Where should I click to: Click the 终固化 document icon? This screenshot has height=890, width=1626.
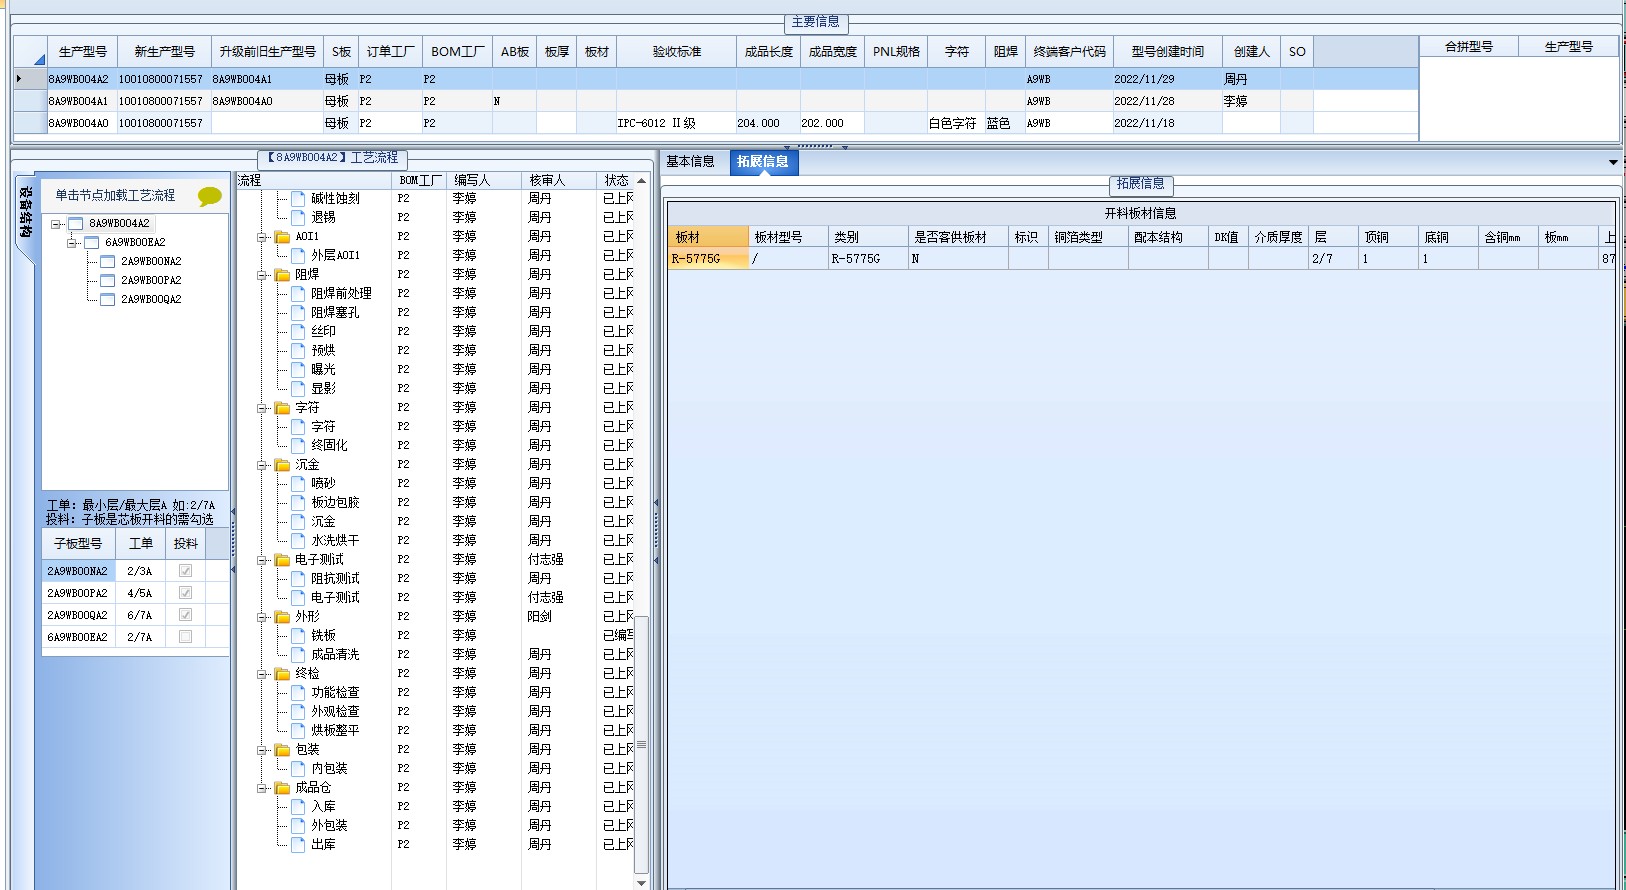tap(298, 445)
